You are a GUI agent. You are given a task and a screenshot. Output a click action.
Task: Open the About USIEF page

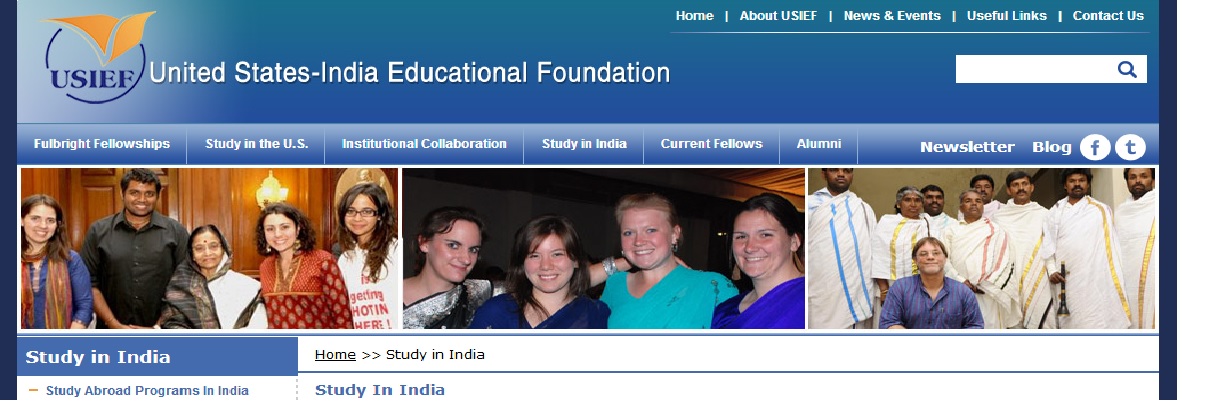(778, 16)
